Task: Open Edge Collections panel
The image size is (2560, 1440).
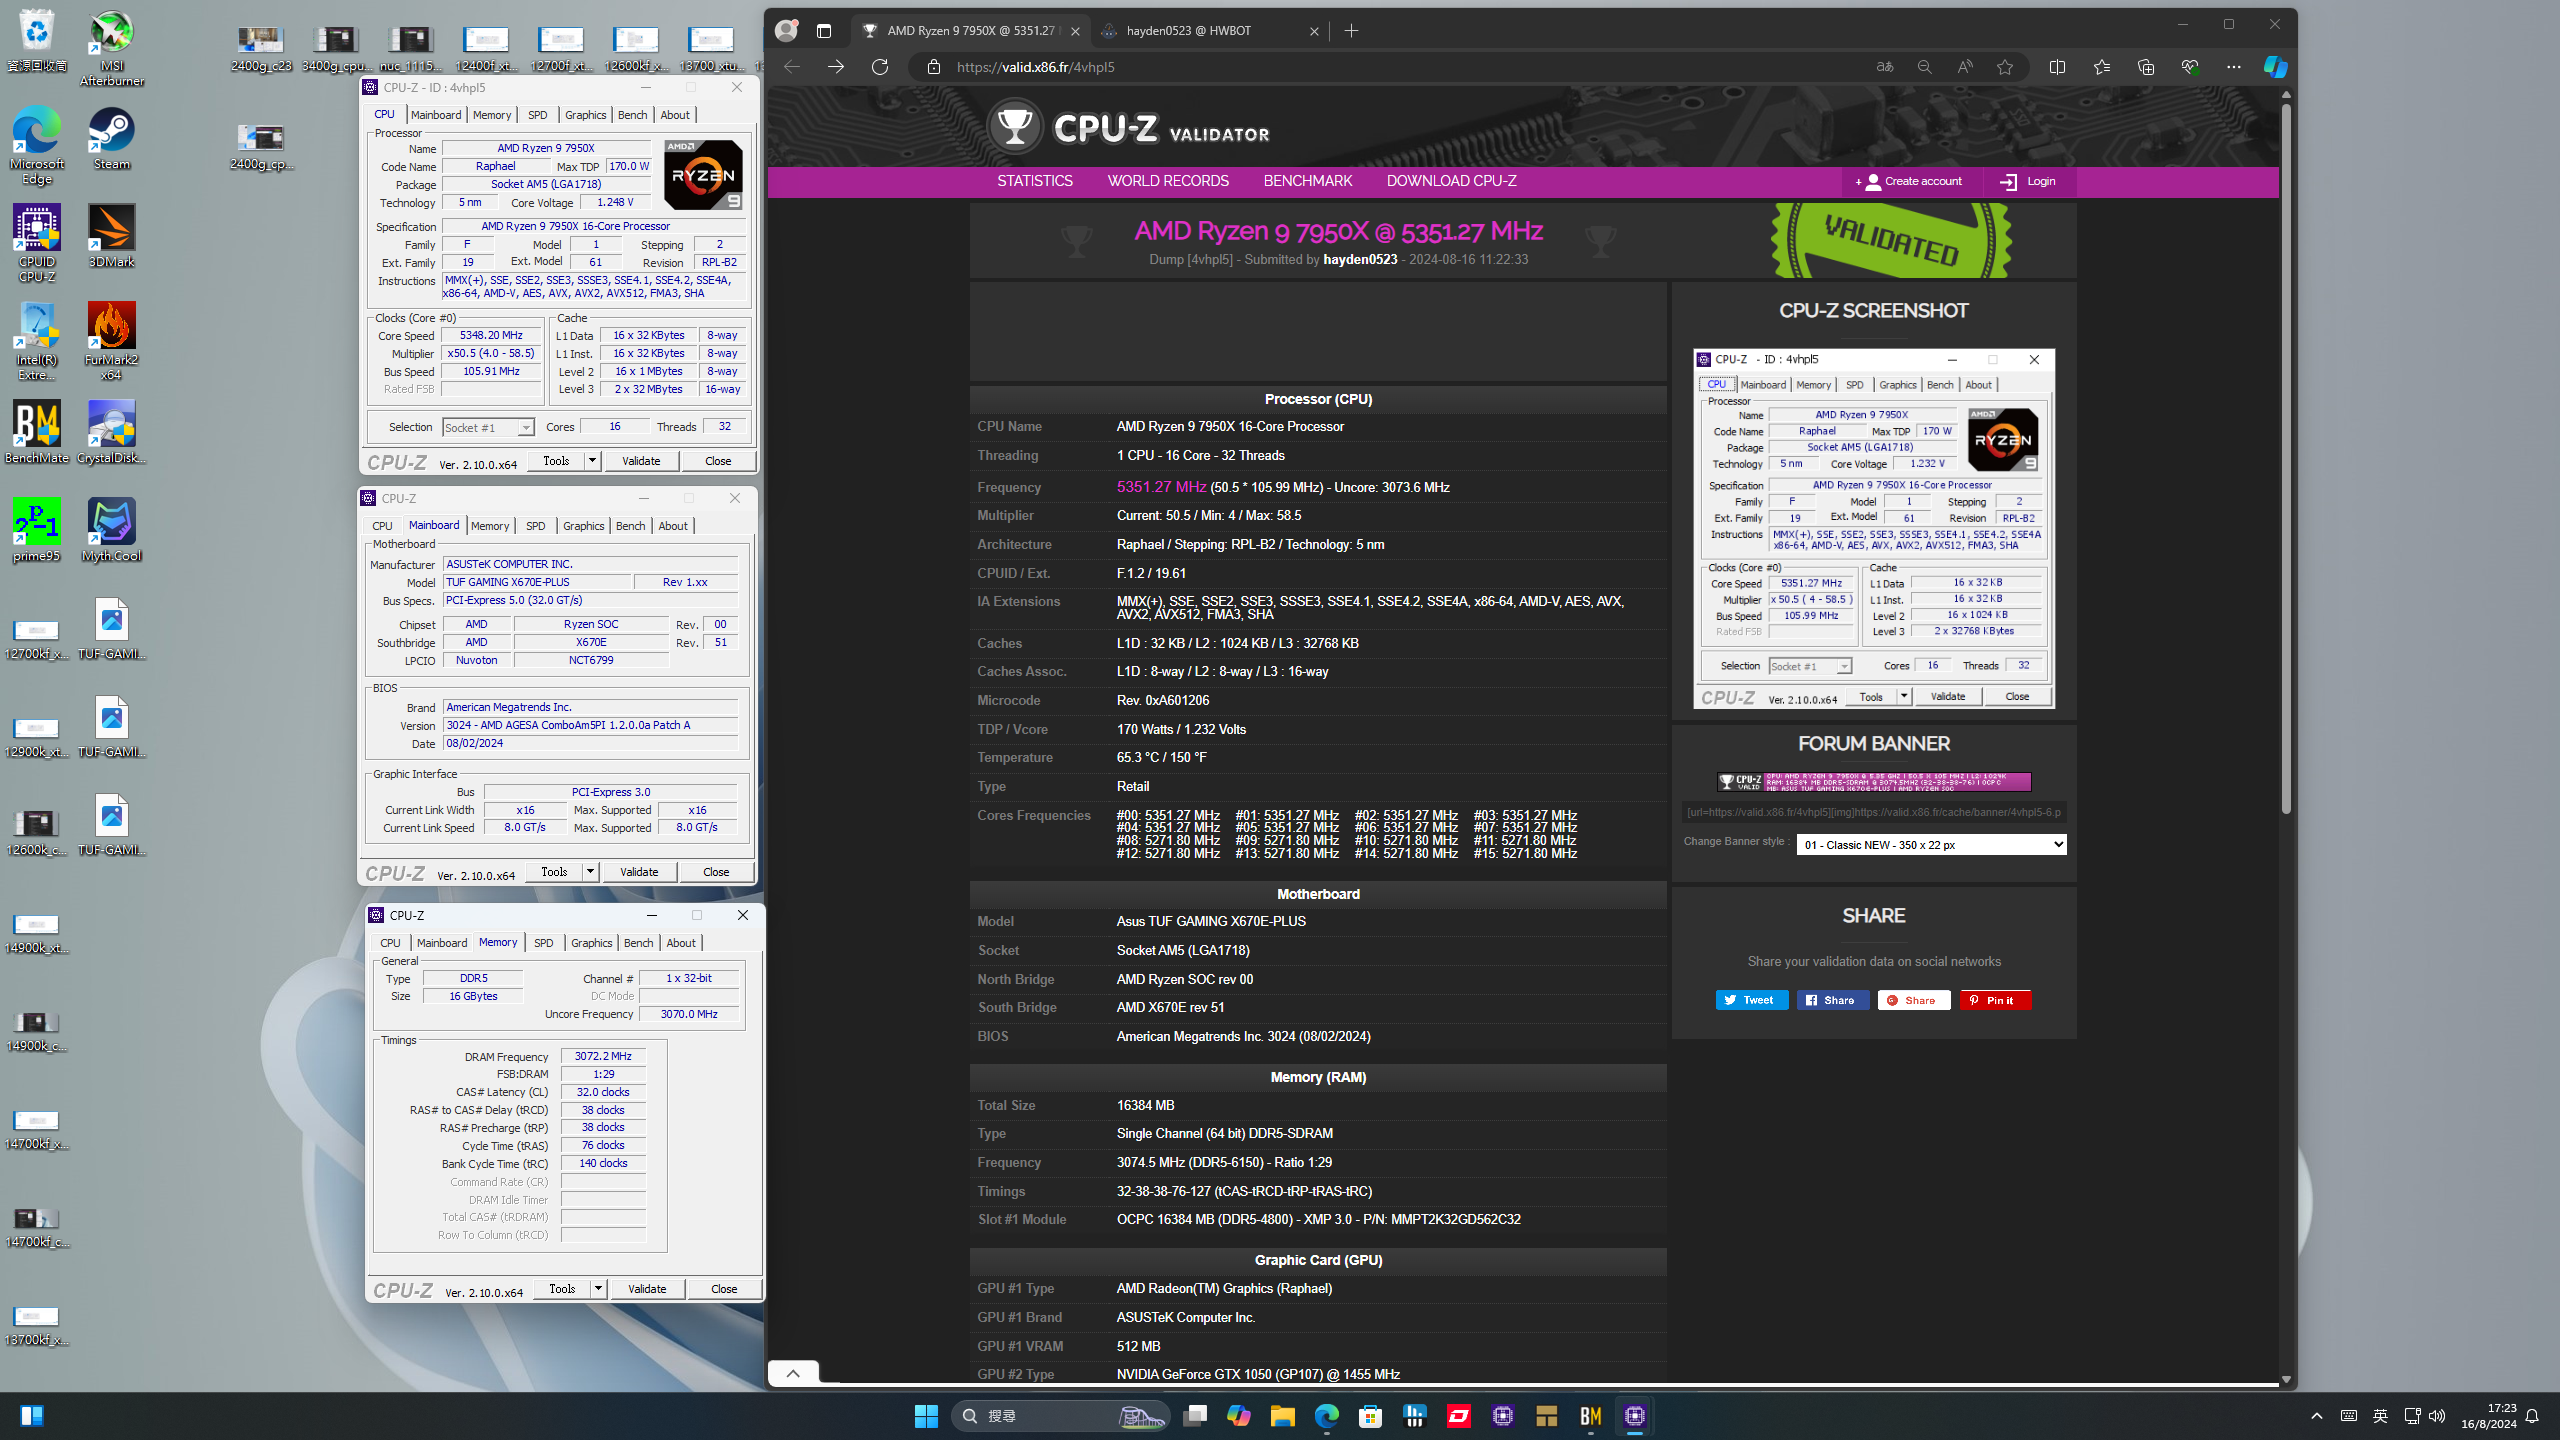Action: (x=2145, y=67)
